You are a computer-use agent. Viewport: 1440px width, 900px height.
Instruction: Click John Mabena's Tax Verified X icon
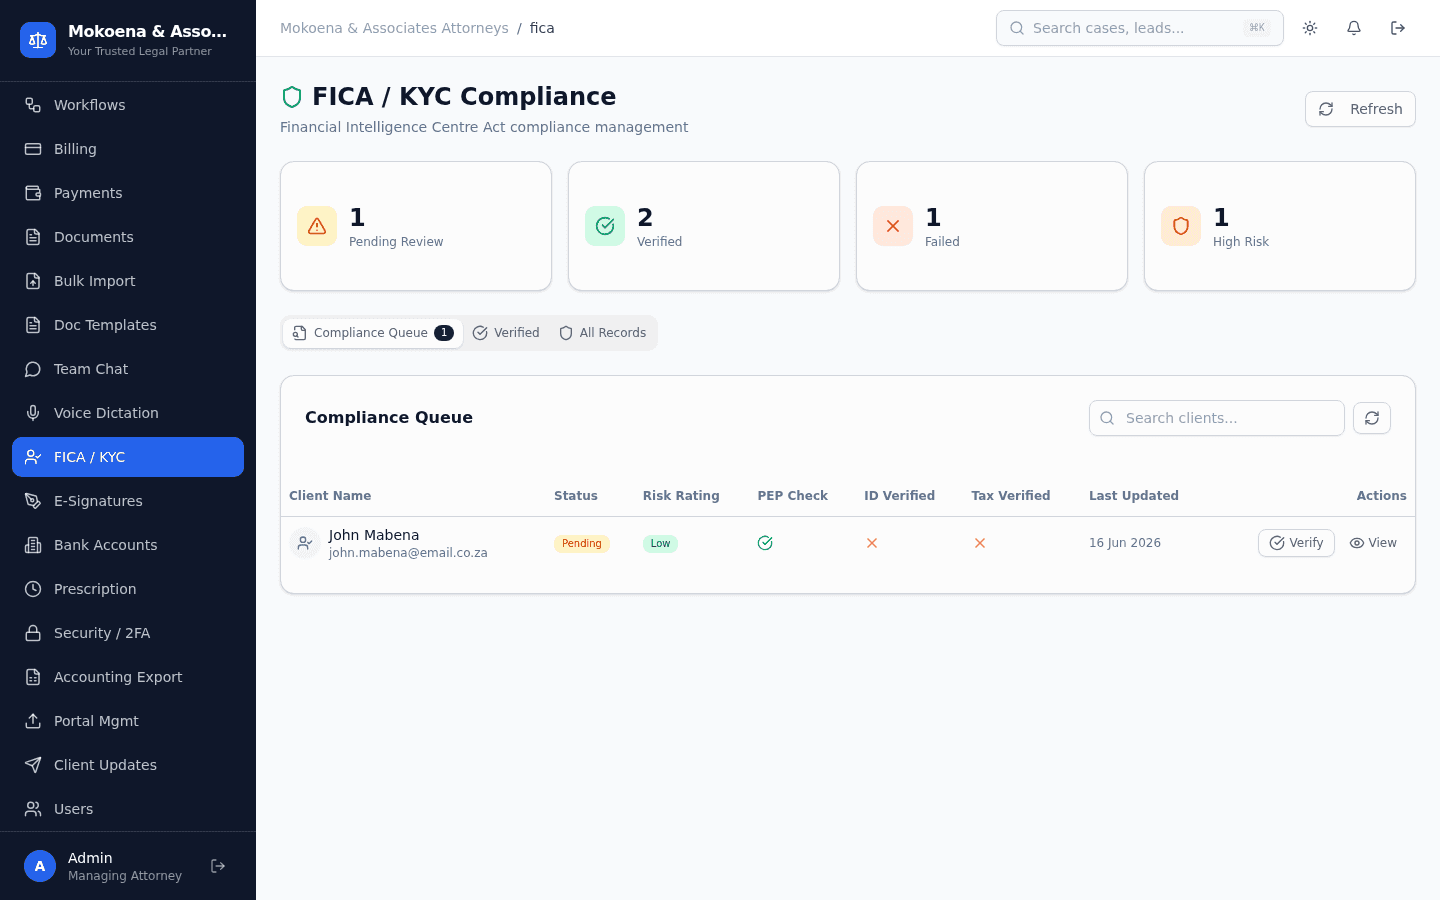980,543
